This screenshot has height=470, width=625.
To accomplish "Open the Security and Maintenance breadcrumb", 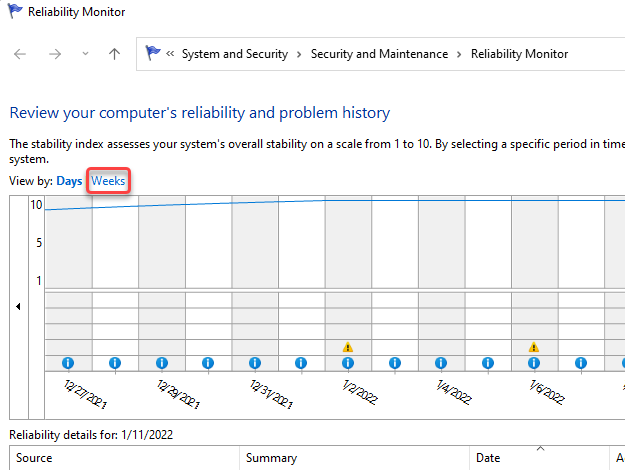I will 379,54.
